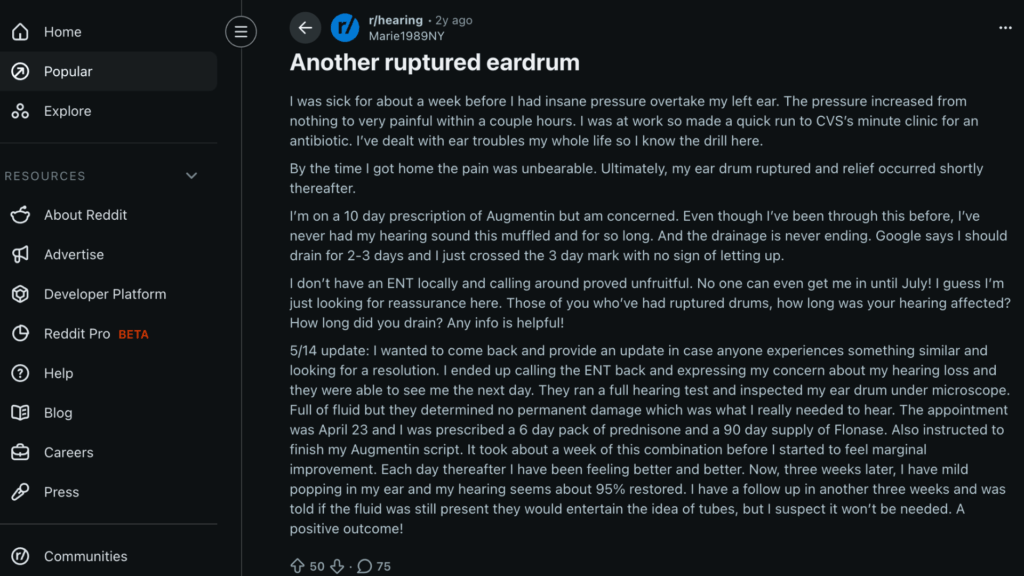Image resolution: width=1024 pixels, height=576 pixels.
Task: Click the Help question mark icon
Action: pyautogui.click(x=20, y=373)
